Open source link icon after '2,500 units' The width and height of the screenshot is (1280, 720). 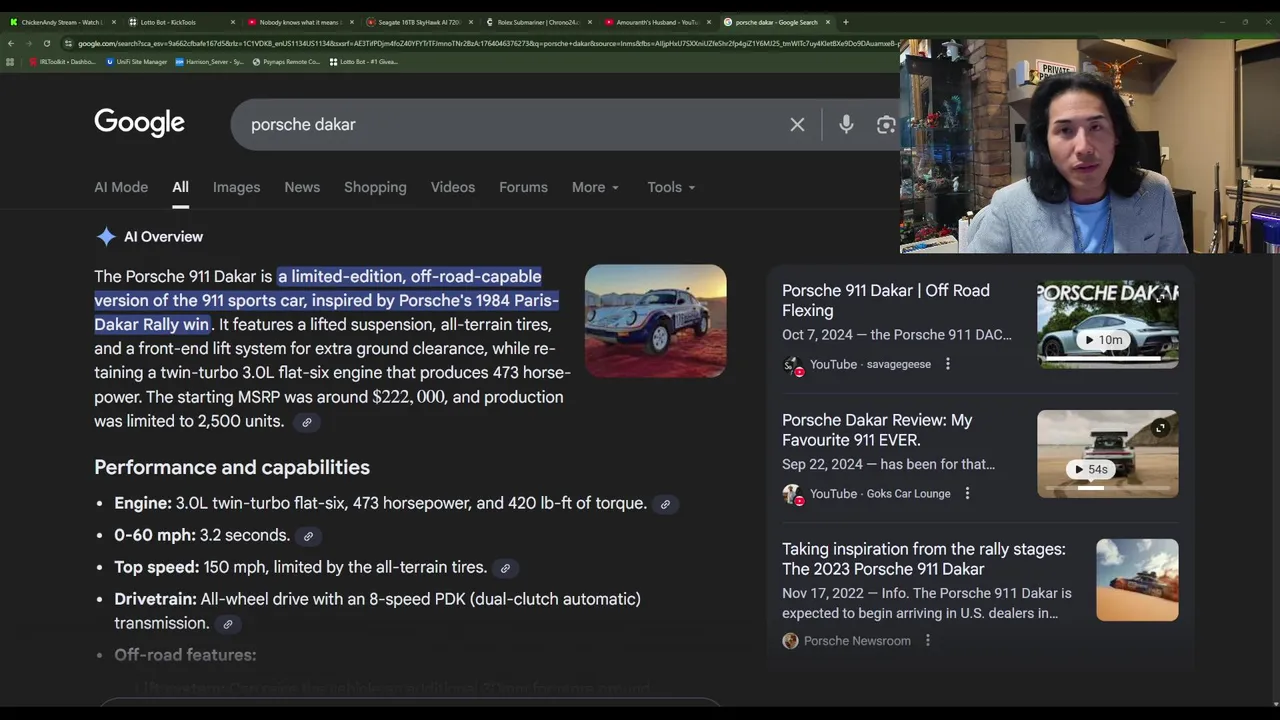[x=307, y=422]
